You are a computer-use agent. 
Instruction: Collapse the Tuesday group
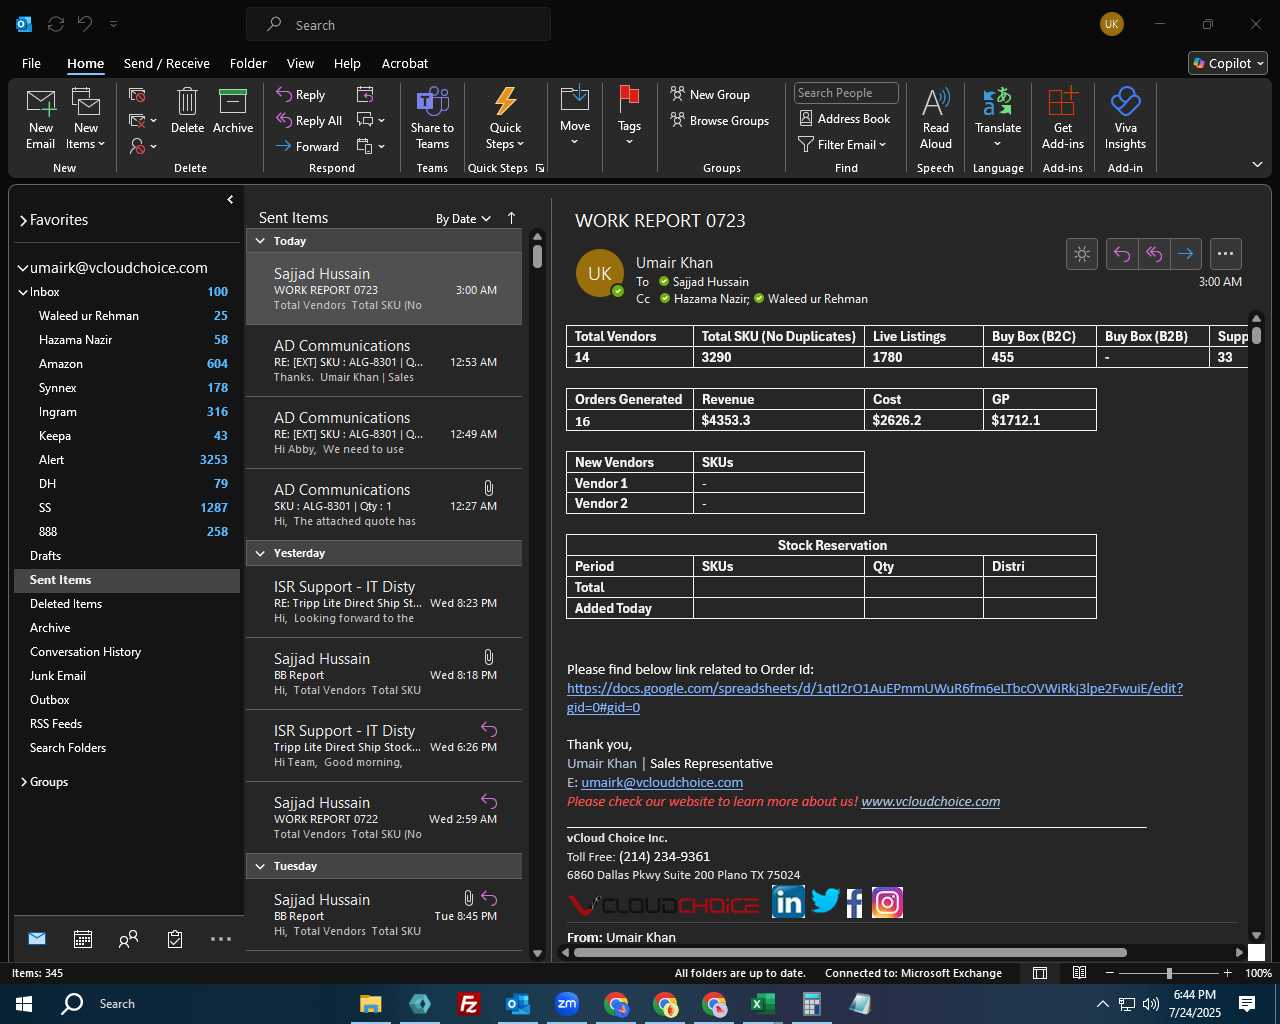click(x=260, y=866)
